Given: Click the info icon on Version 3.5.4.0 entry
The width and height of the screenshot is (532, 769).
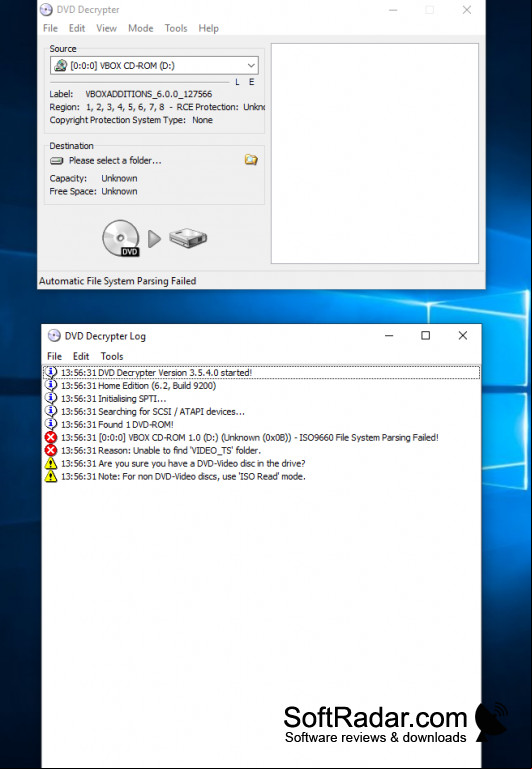Looking at the screenshot, I should [51, 372].
